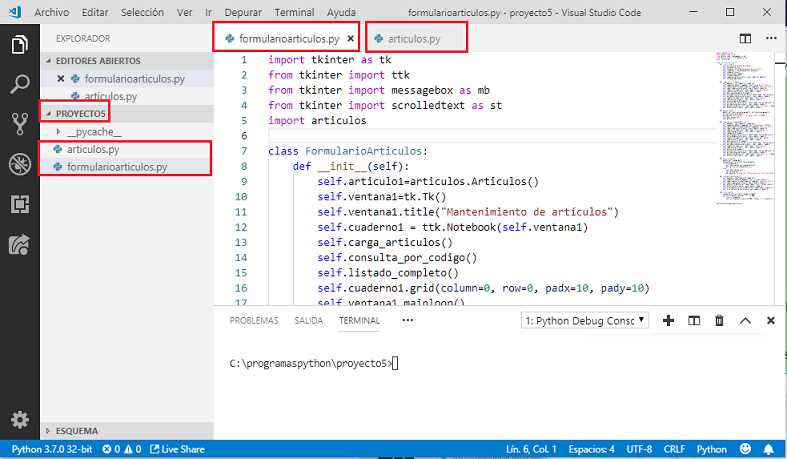787x459 pixels.
Task: Open the Extensions view
Action: point(19,204)
